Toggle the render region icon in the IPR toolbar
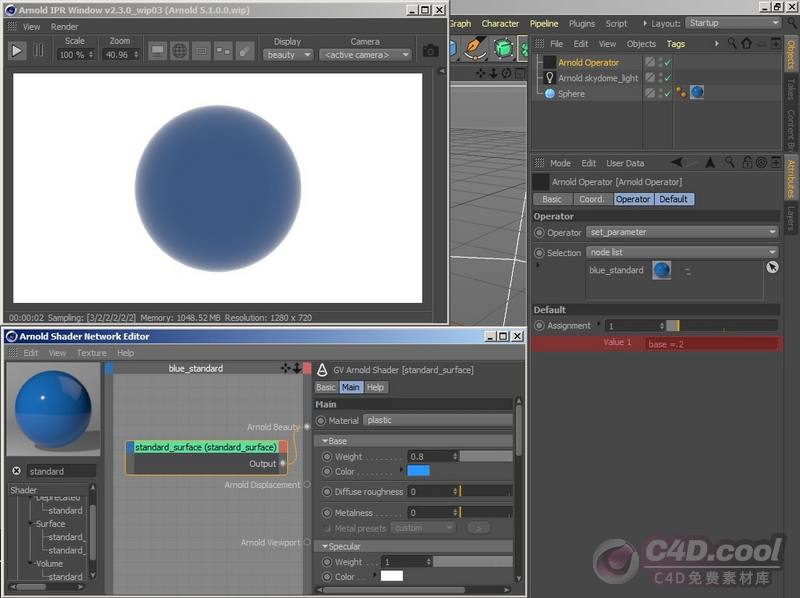800x598 pixels. 202,51
